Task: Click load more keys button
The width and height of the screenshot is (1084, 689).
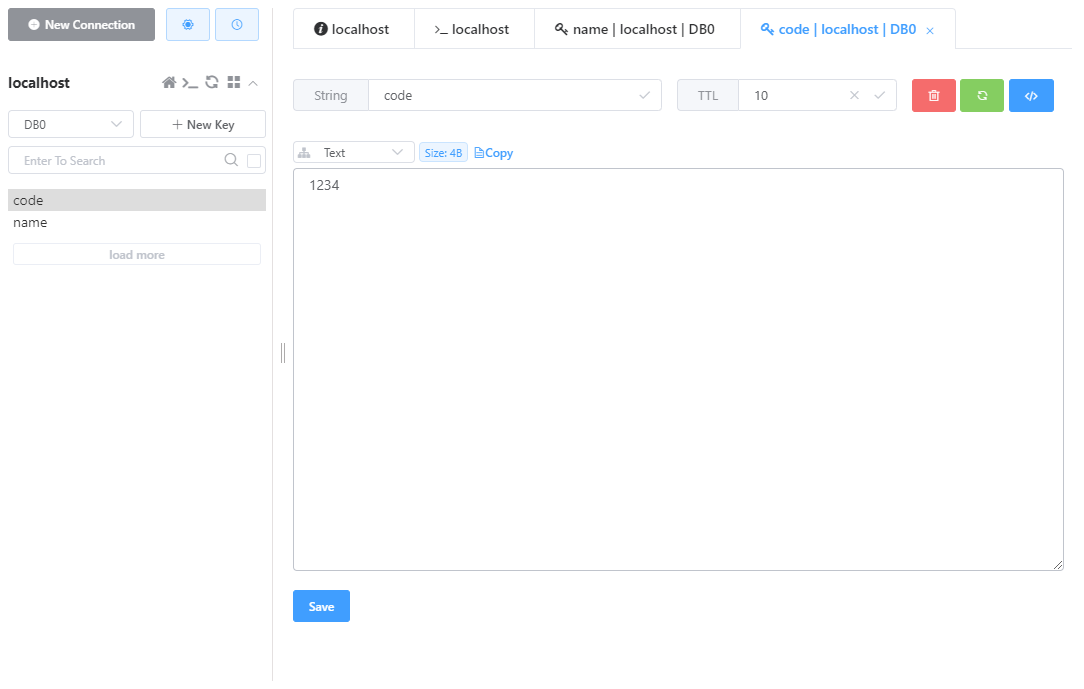Action: pos(137,254)
